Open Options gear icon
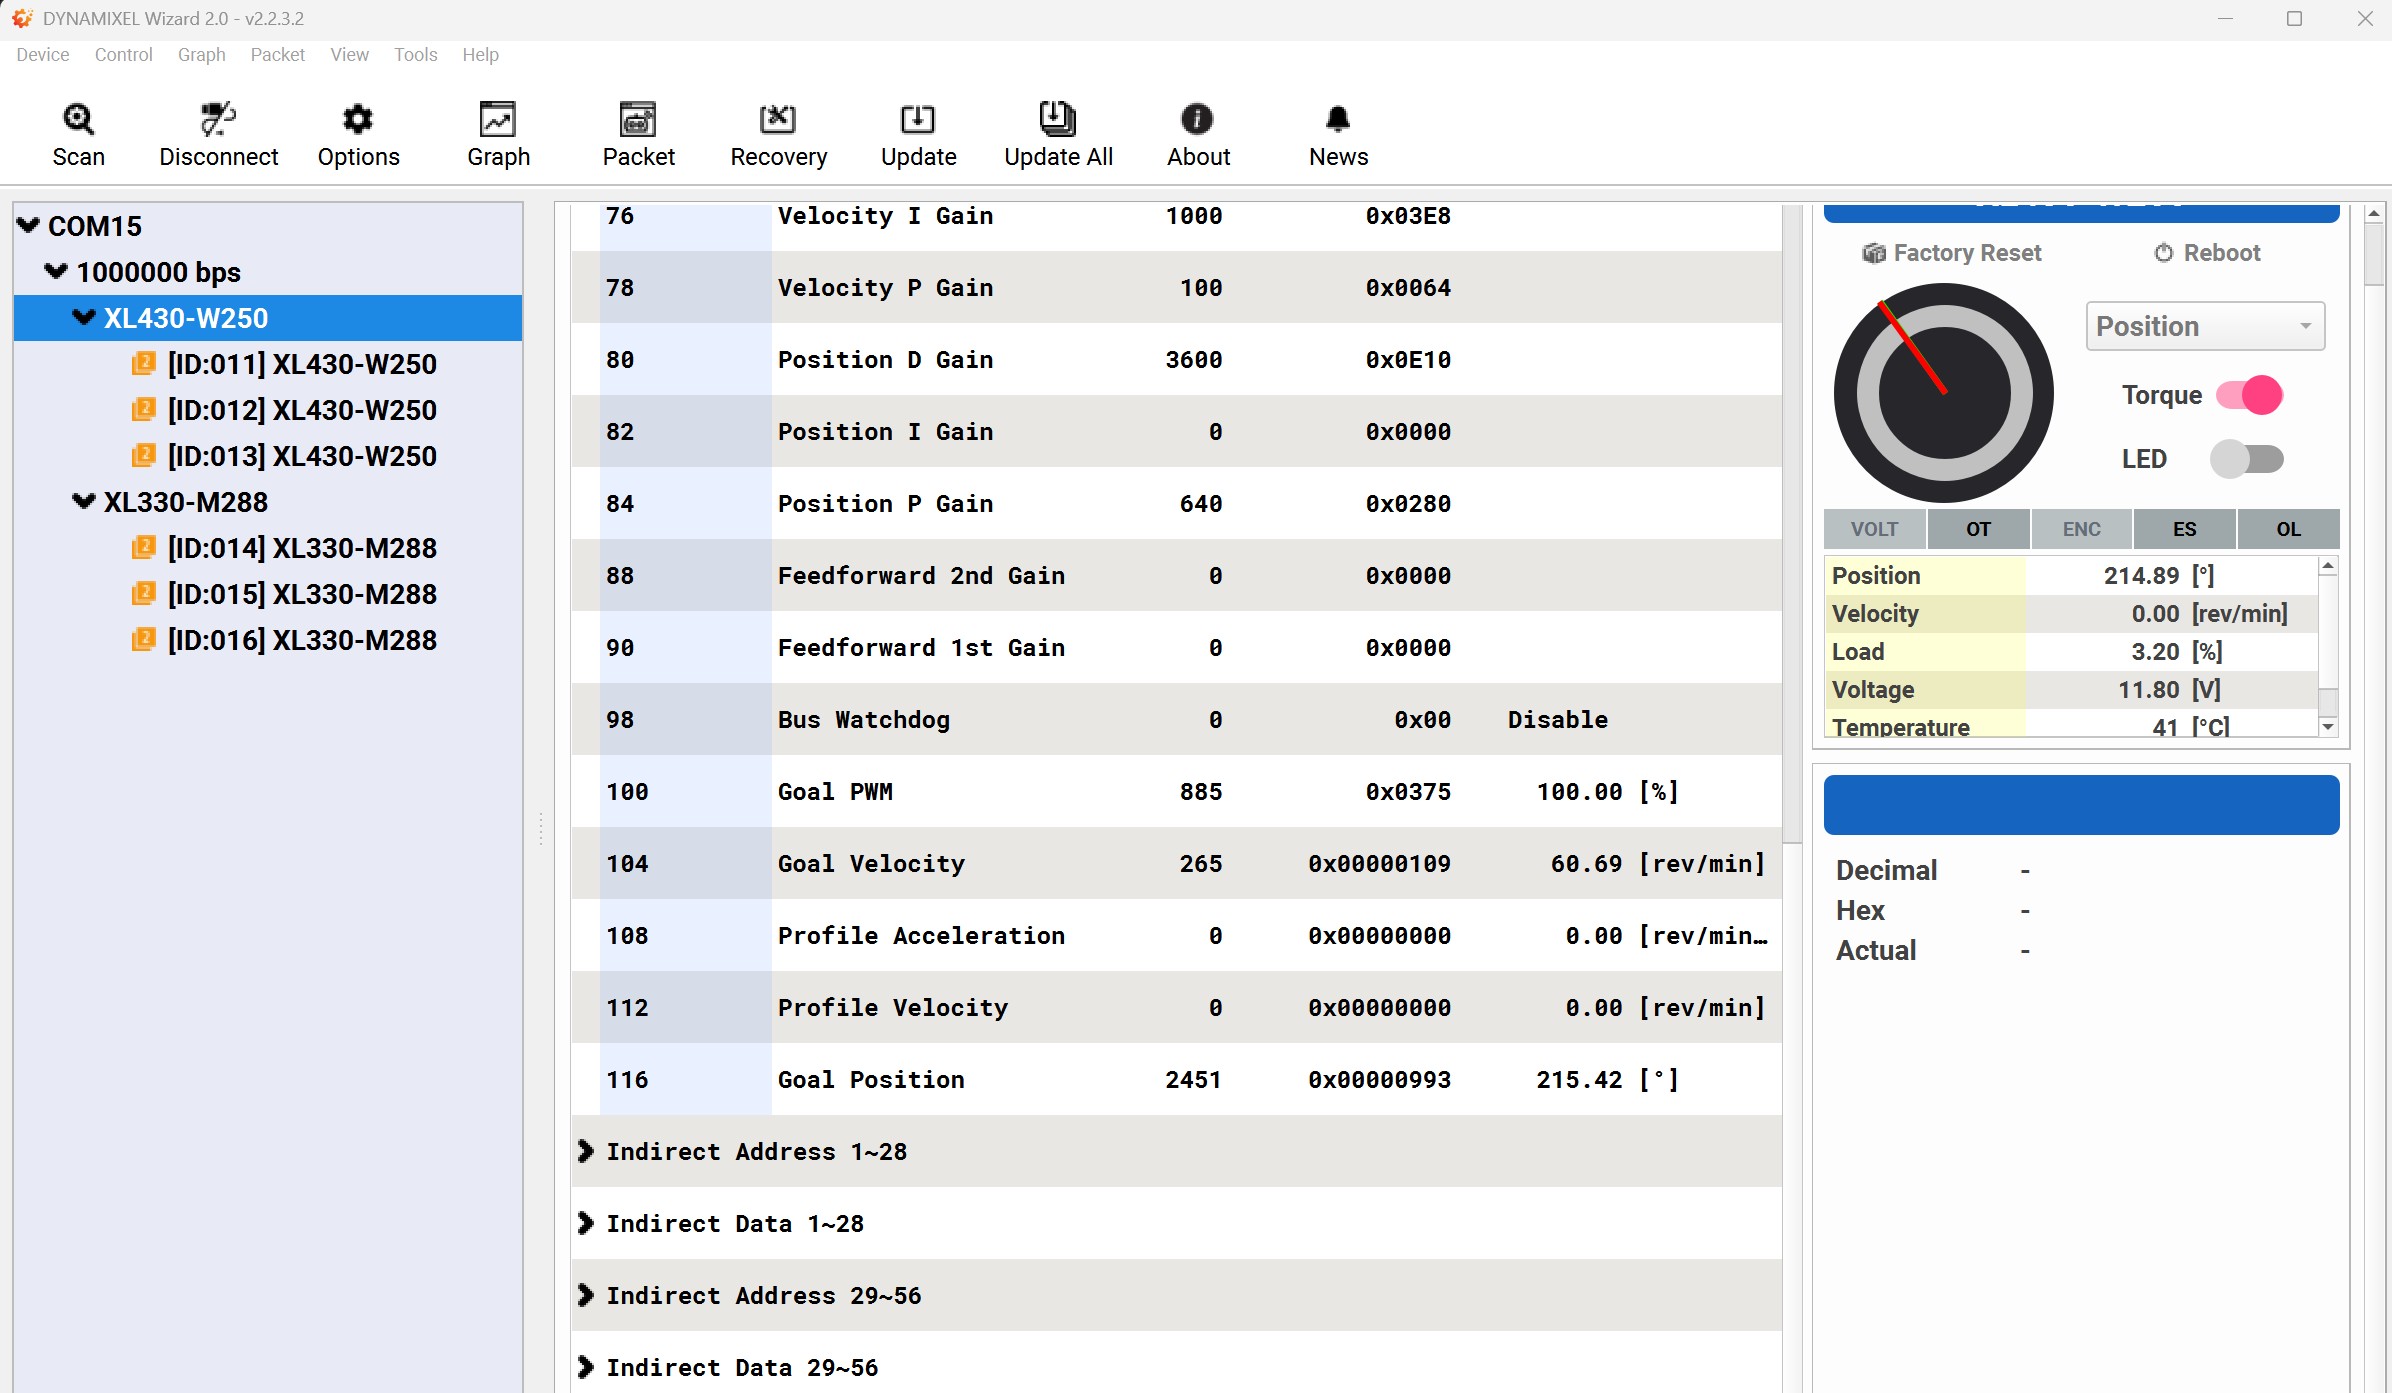The height and width of the screenshot is (1393, 2392). click(x=357, y=120)
